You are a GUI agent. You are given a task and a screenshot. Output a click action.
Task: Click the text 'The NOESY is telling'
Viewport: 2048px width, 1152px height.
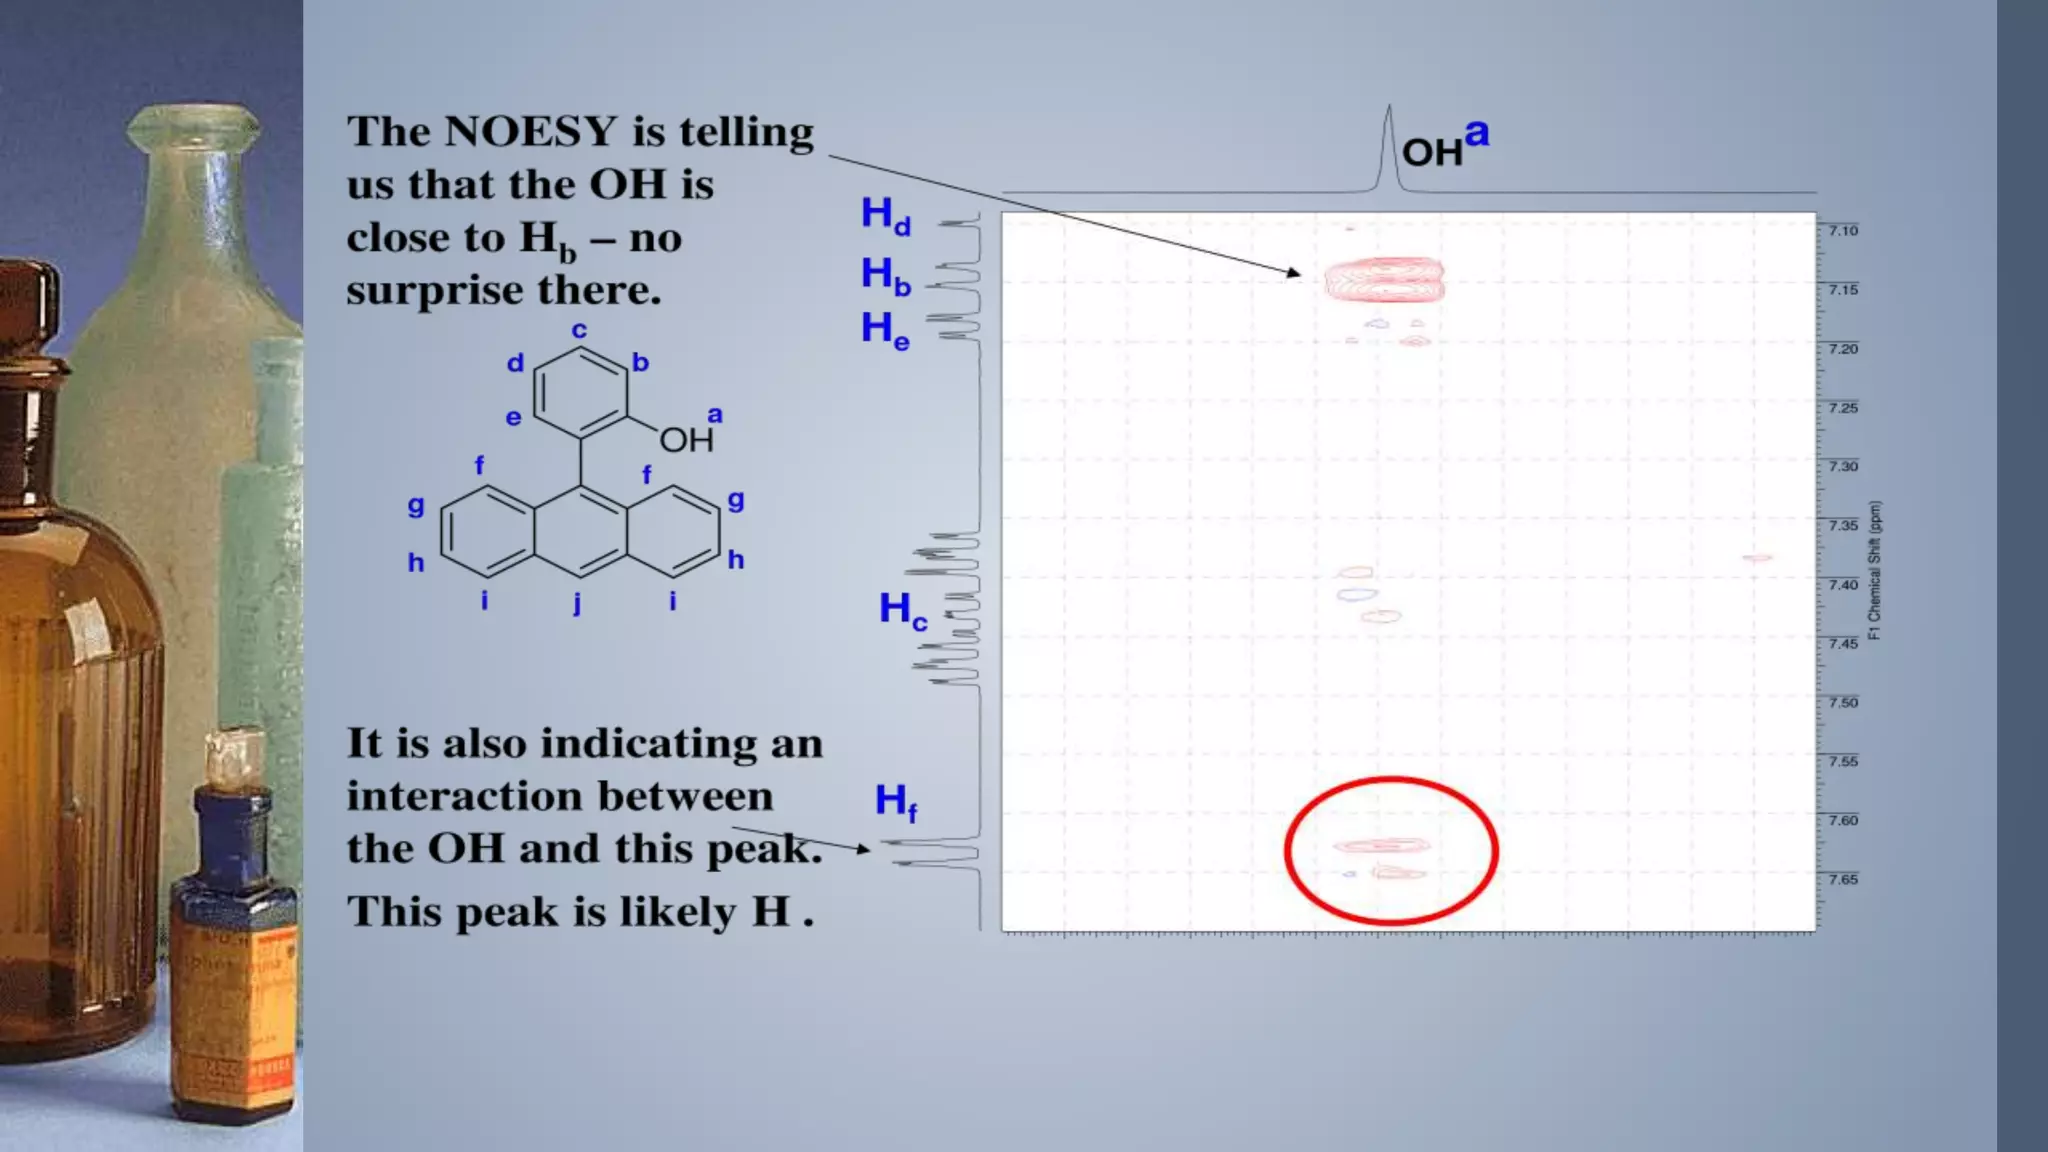click(580, 132)
